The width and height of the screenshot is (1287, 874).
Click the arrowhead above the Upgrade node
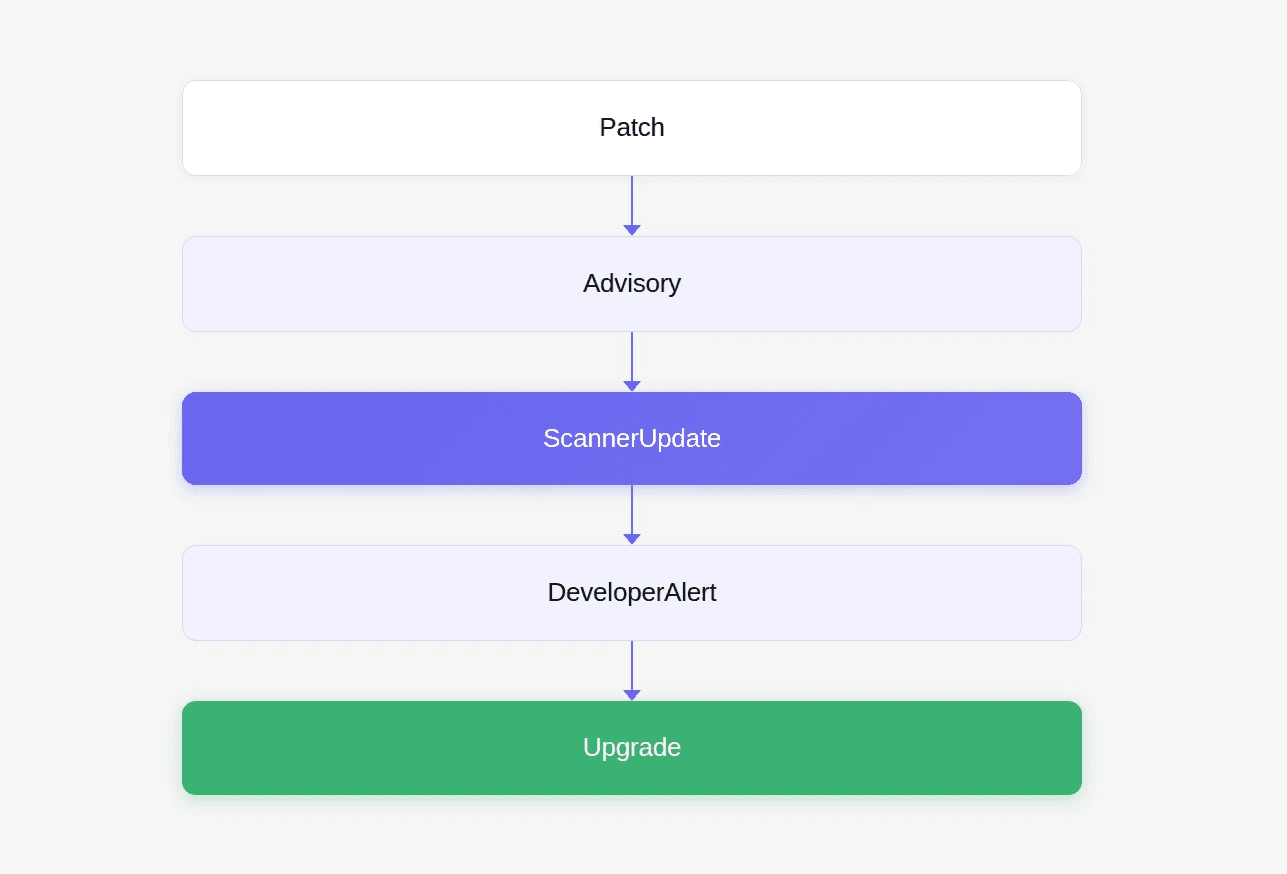tap(632, 695)
